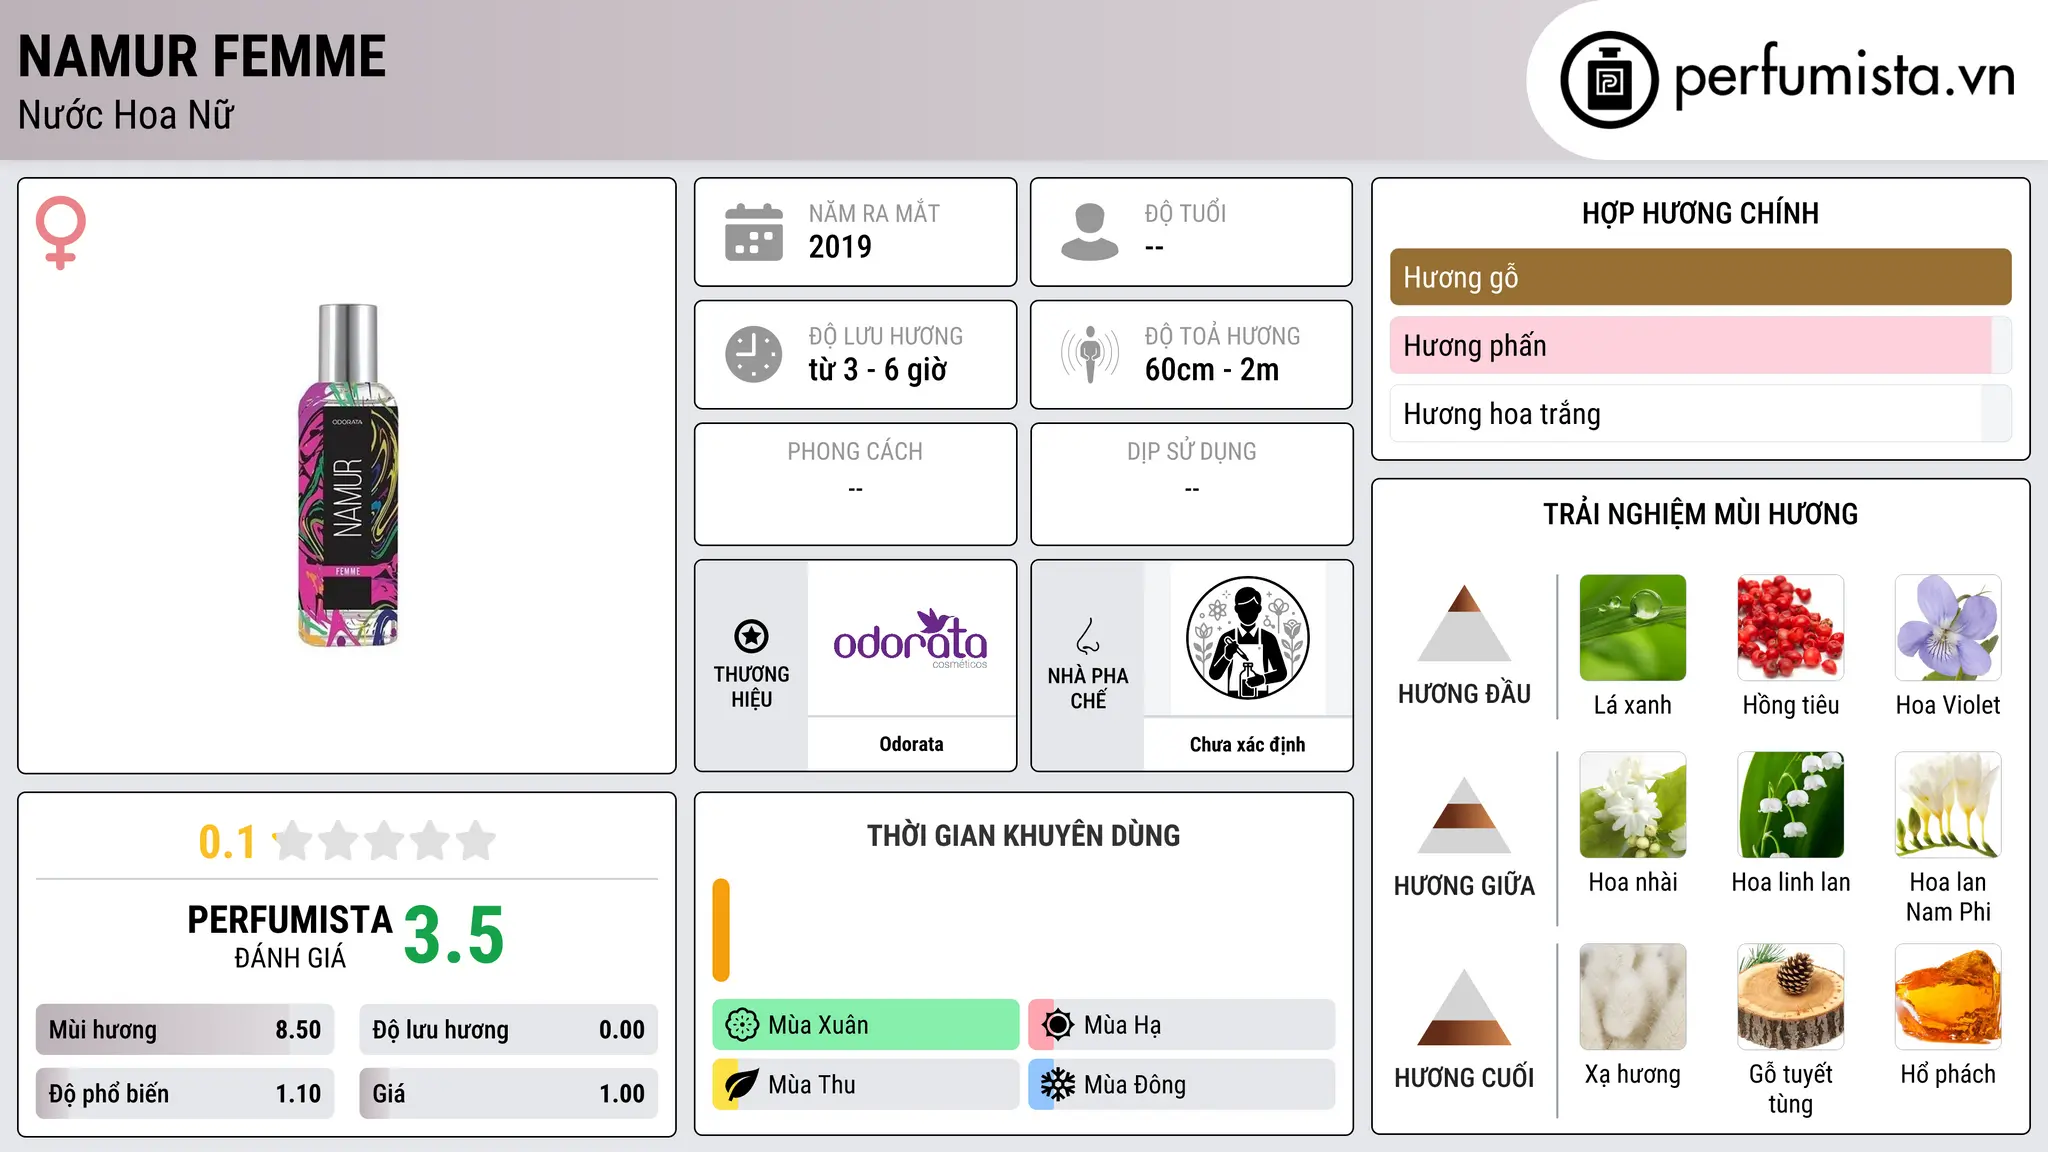Click the NAMUR FEMME title

pyautogui.click(x=202, y=56)
